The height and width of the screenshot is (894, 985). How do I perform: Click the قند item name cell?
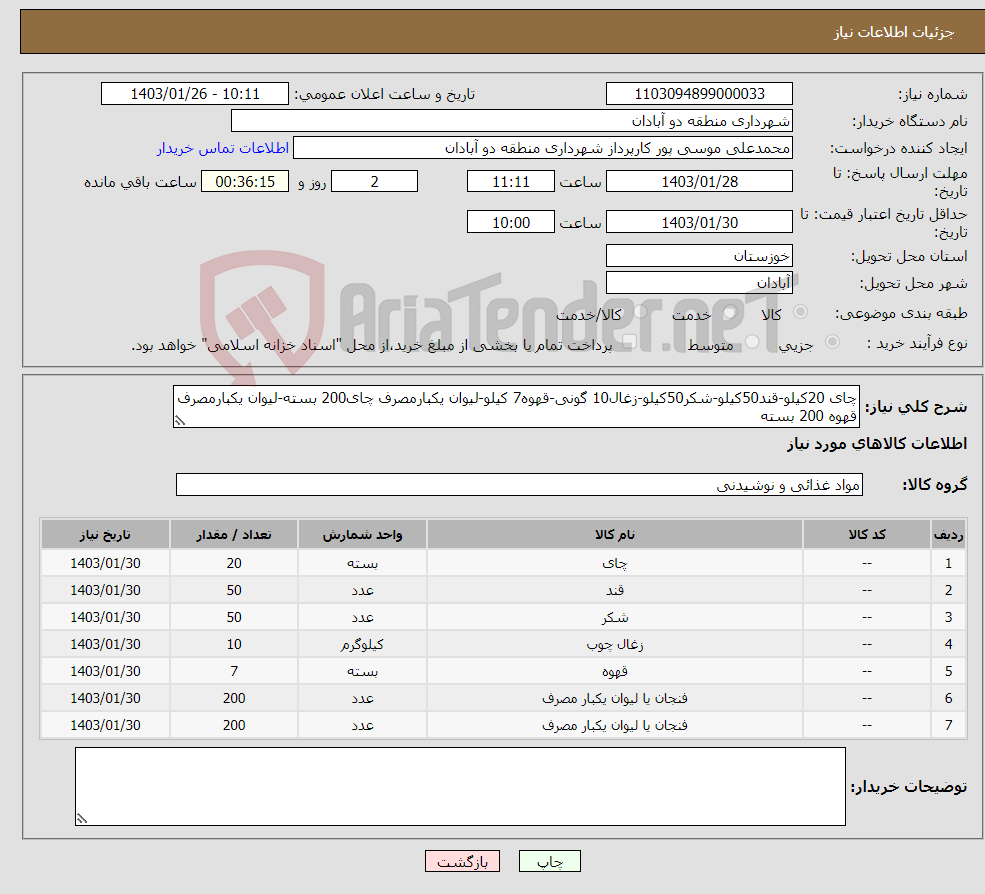(614, 590)
